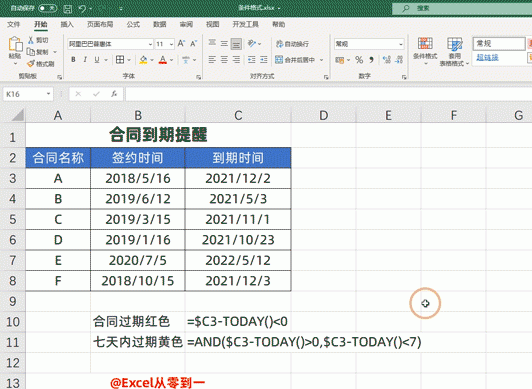
Task: Switch to the 插入 (Insert) tab
Action: pos(67,24)
